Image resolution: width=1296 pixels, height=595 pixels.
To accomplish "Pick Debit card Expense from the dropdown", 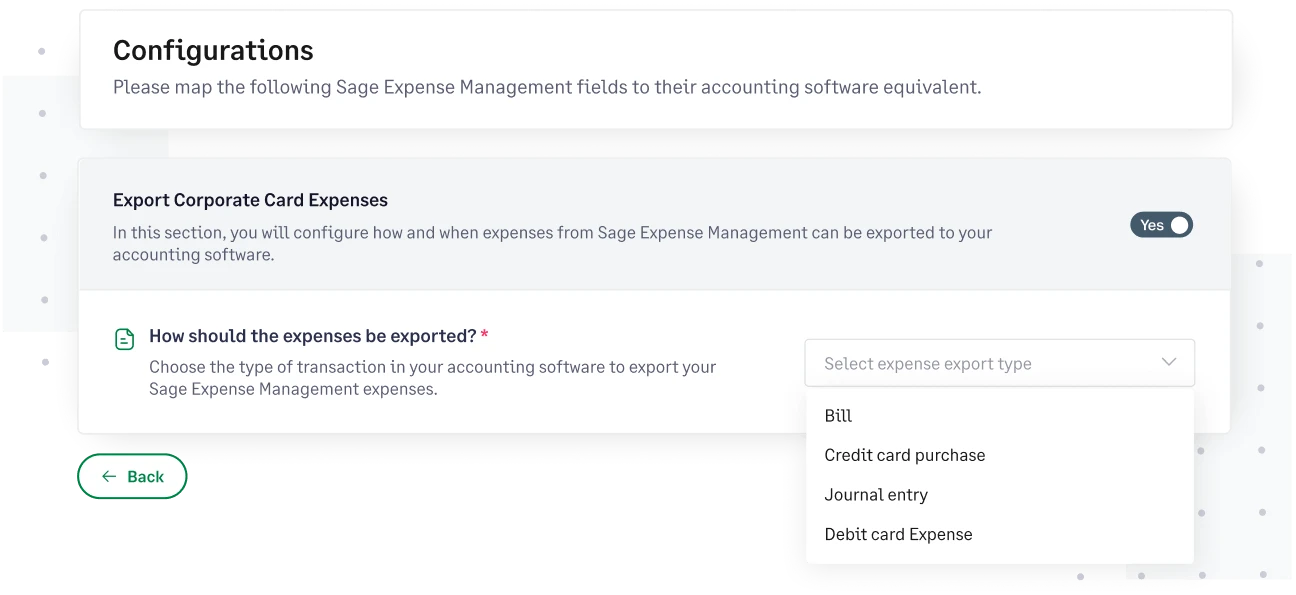I will coord(898,534).
